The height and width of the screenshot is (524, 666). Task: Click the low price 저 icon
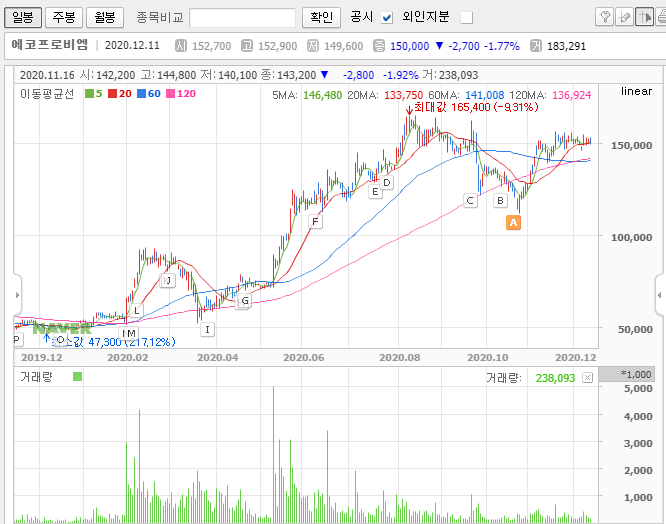tap(313, 45)
